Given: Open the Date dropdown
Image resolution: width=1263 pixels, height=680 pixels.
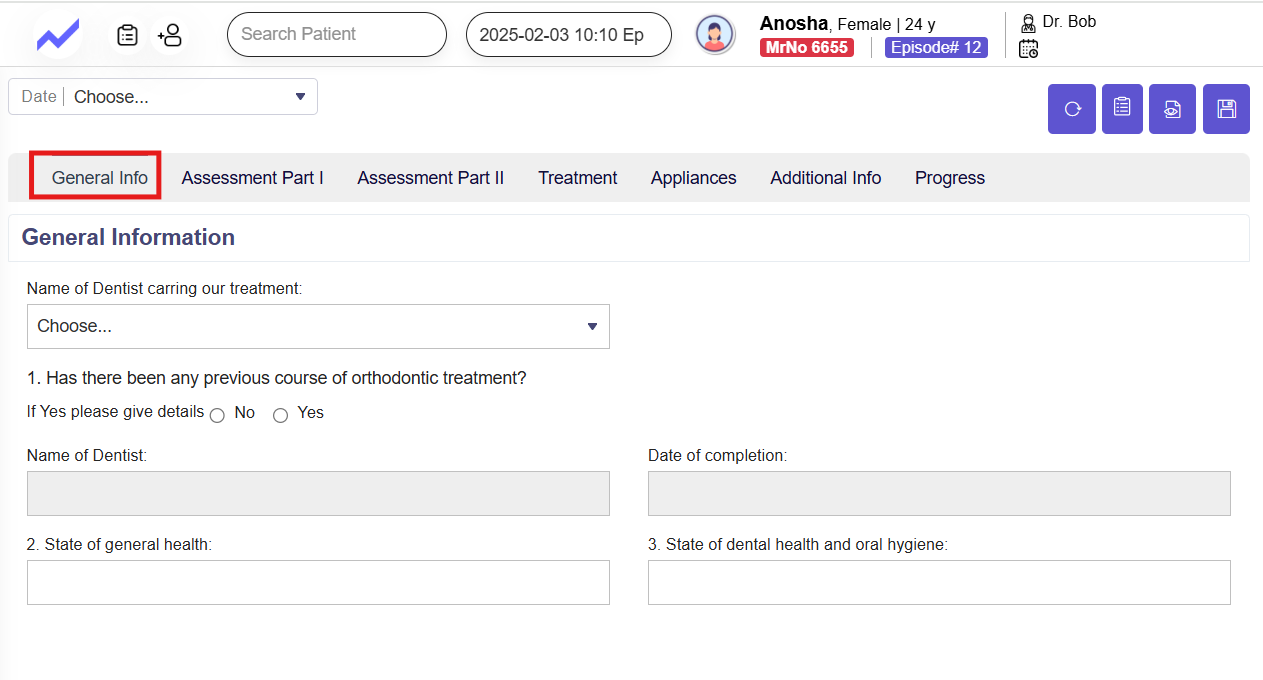Looking at the screenshot, I should point(163,97).
